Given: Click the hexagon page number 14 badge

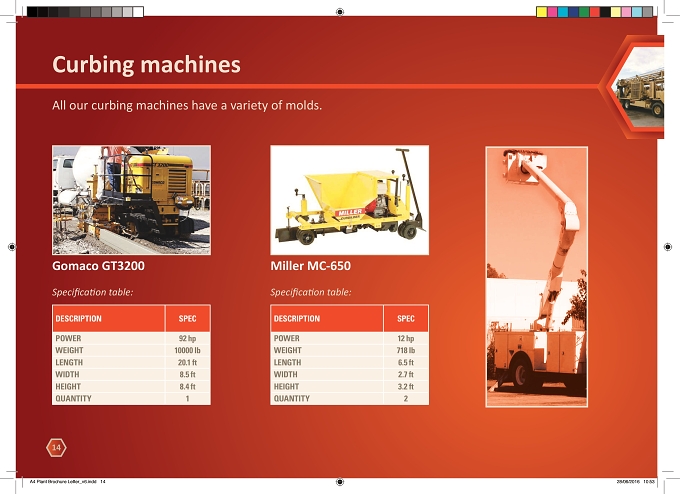Looking at the screenshot, I should pos(56,447).
